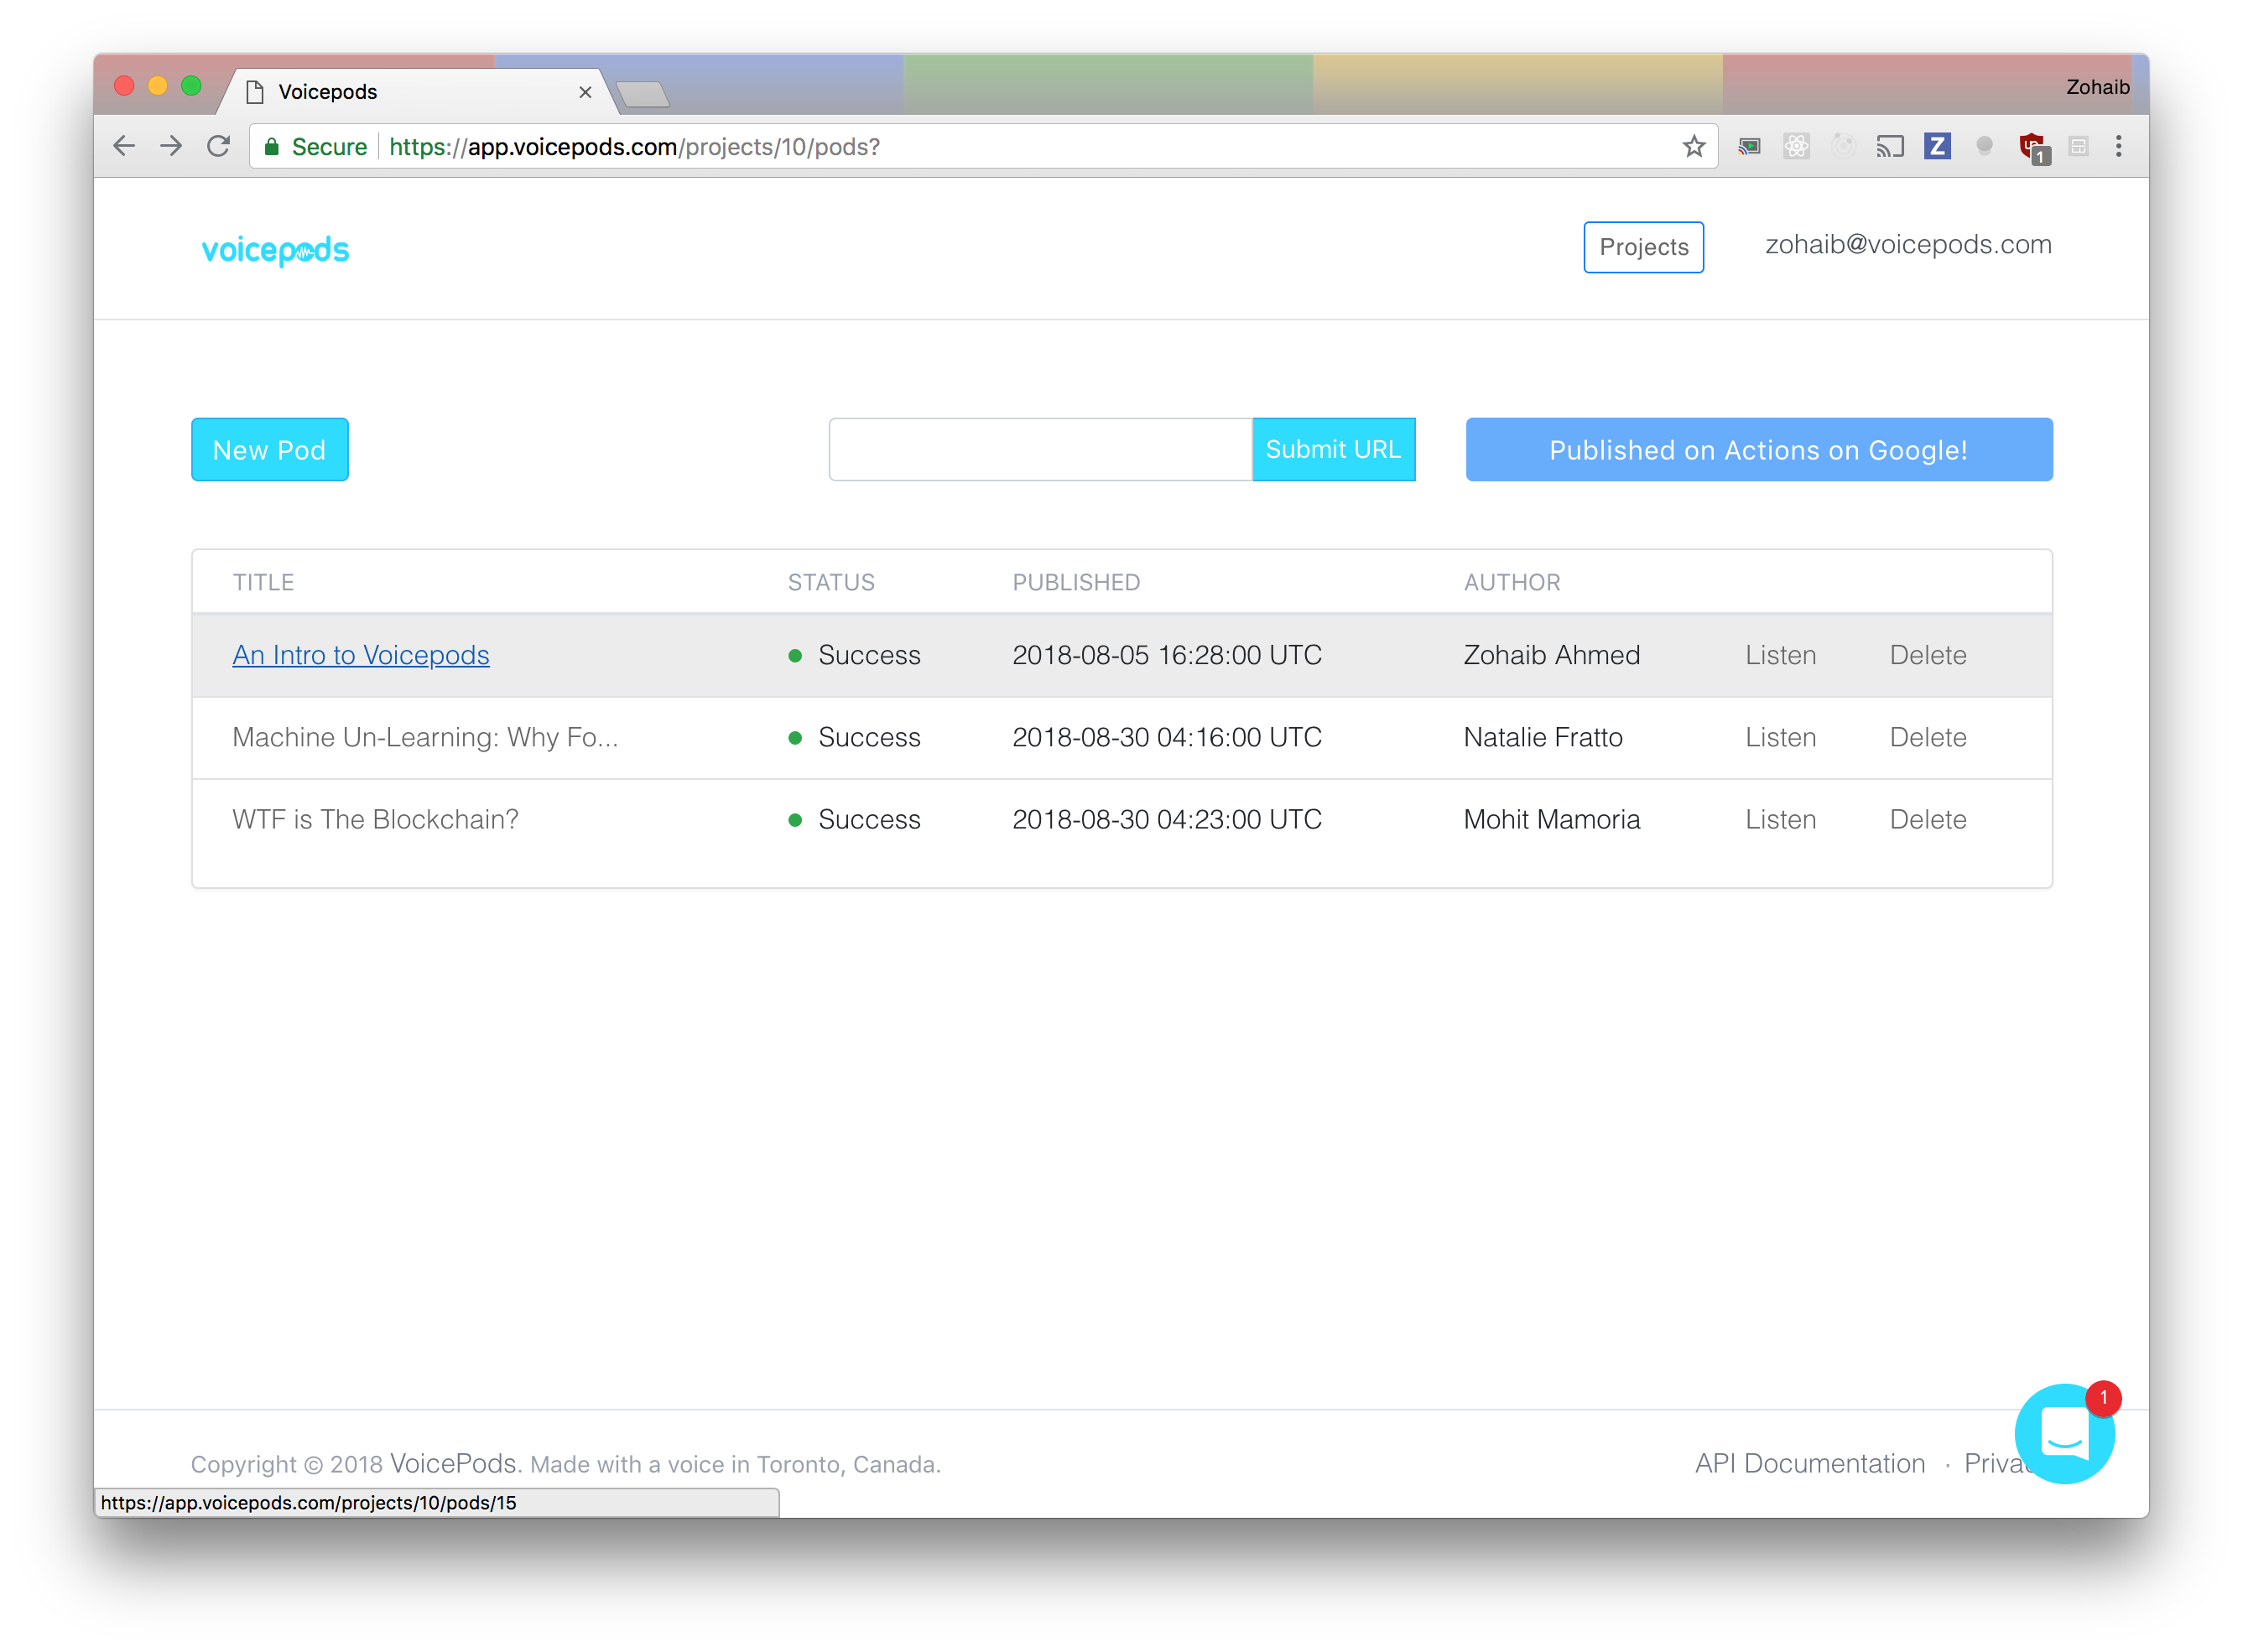Click the grey layout extension icon
The image size is (2243, 1652).
[2078, 146]
